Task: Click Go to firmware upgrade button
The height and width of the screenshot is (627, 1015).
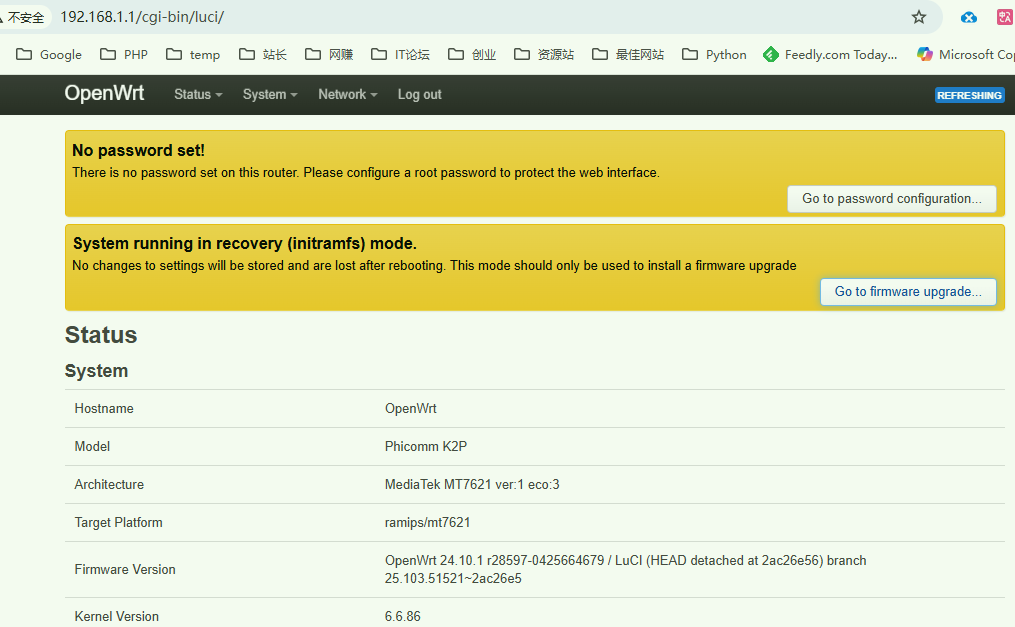Action: pos(908,291)
